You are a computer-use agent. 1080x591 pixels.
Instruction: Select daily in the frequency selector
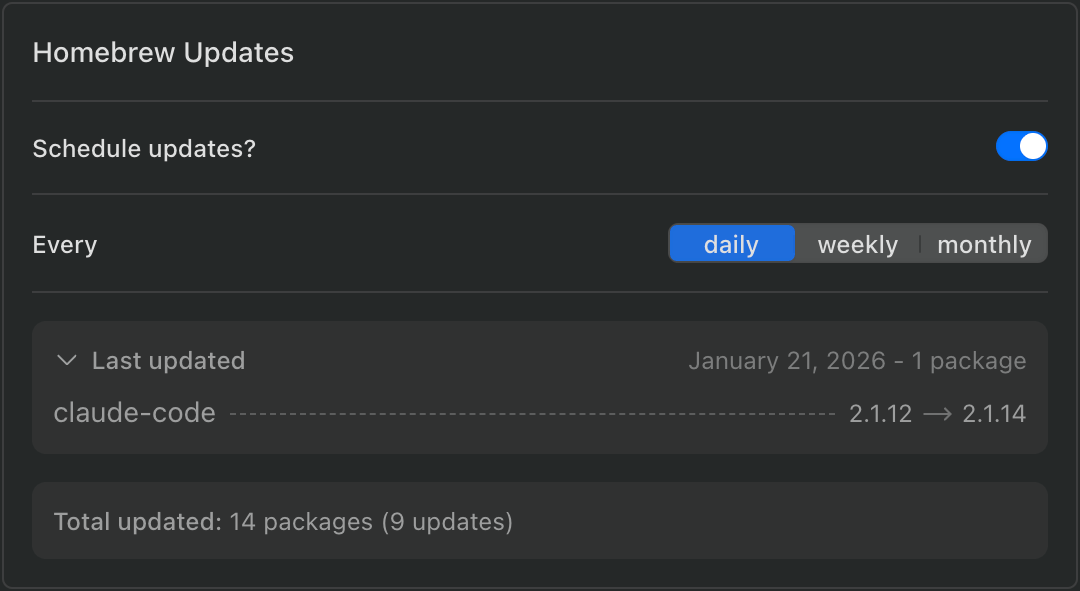pyautogui.click(x=731, y=243)
